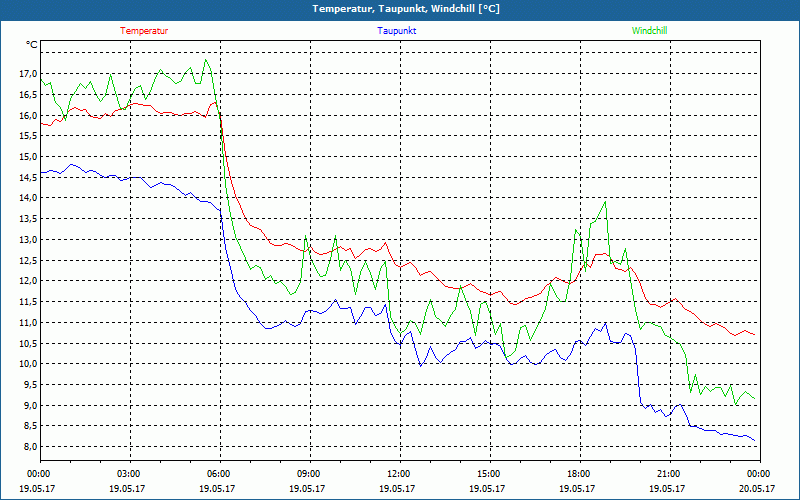This screenshot has width=800, height=500.
Task: Click the '21:00' time axis label
Action: tap(670, 474)
